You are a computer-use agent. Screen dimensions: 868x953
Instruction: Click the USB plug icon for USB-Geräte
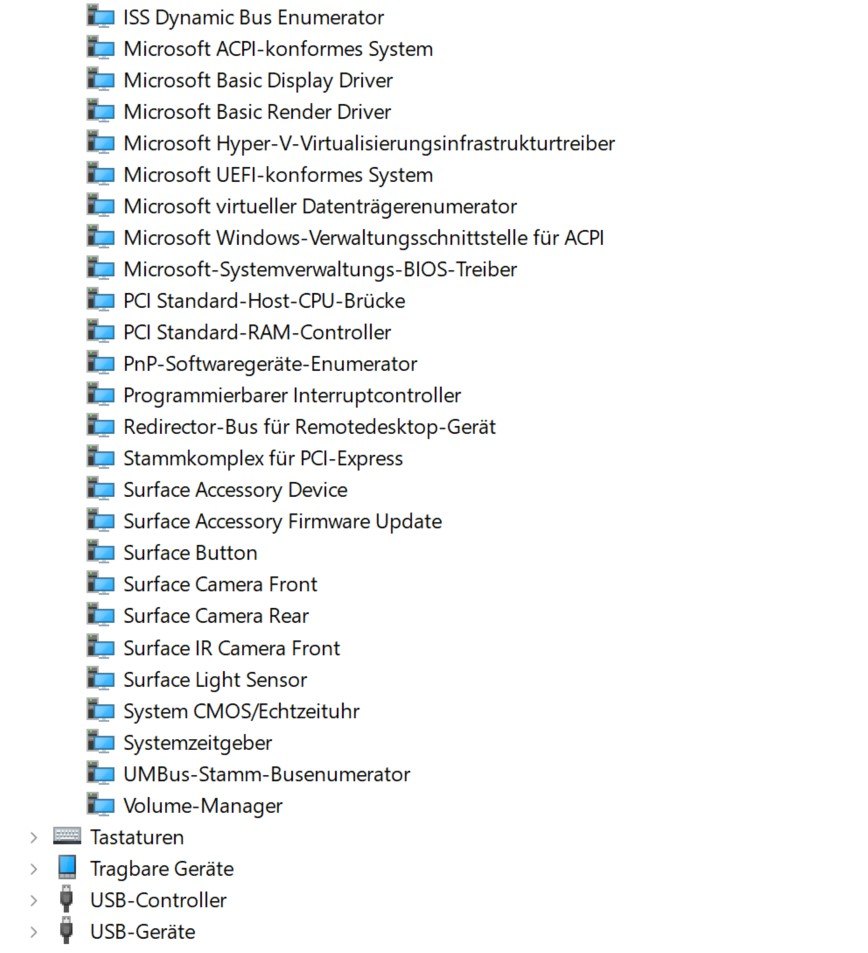(67, 931)
